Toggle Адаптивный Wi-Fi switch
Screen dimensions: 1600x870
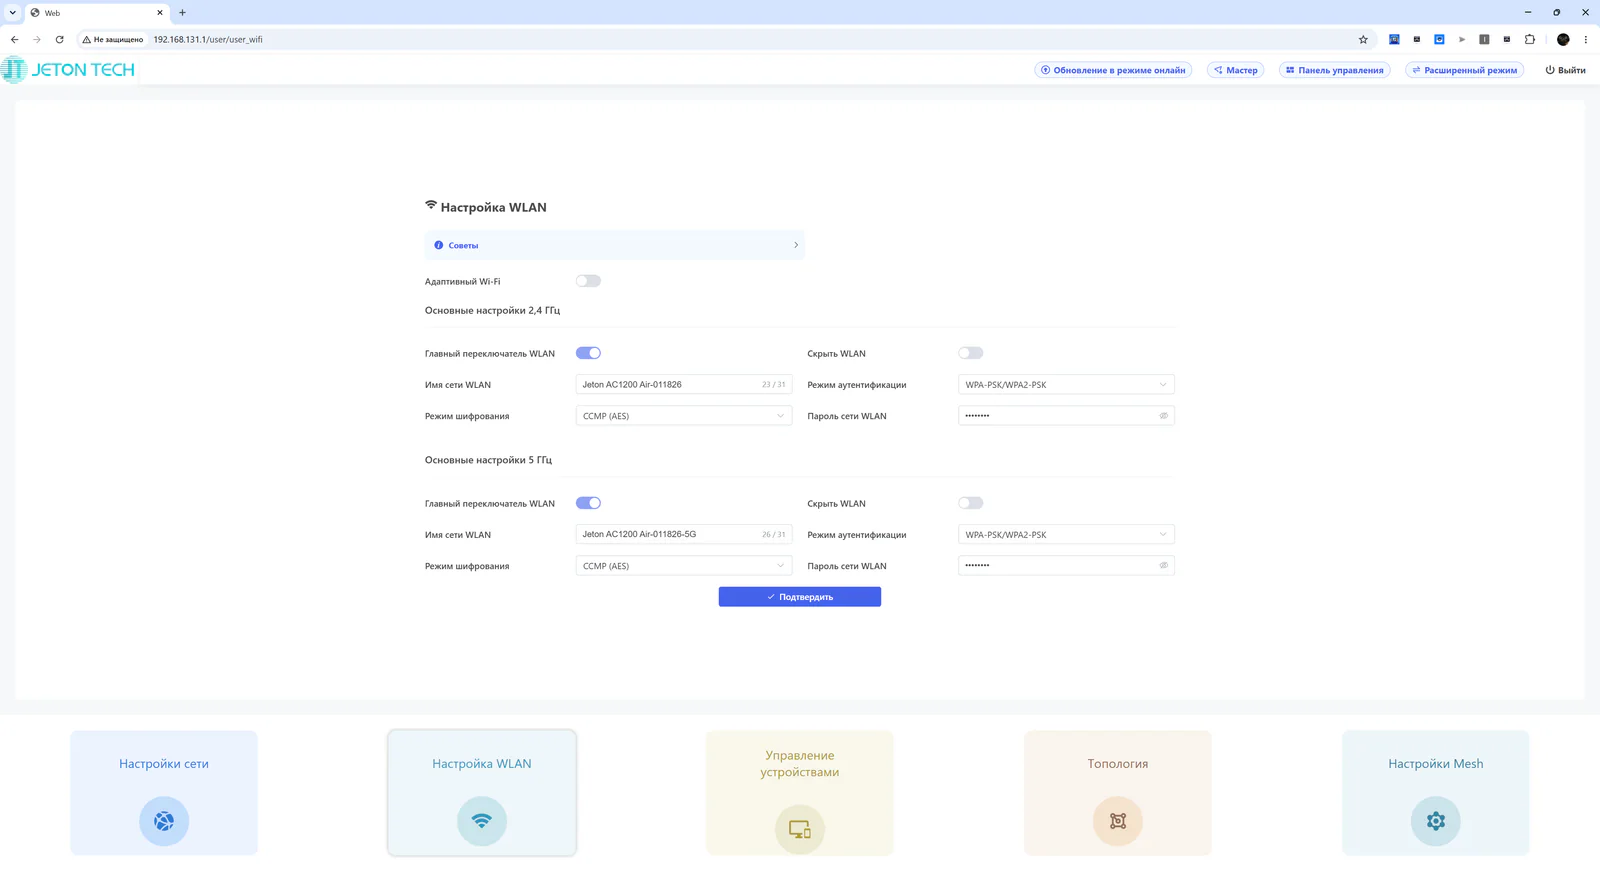point(588,281)
